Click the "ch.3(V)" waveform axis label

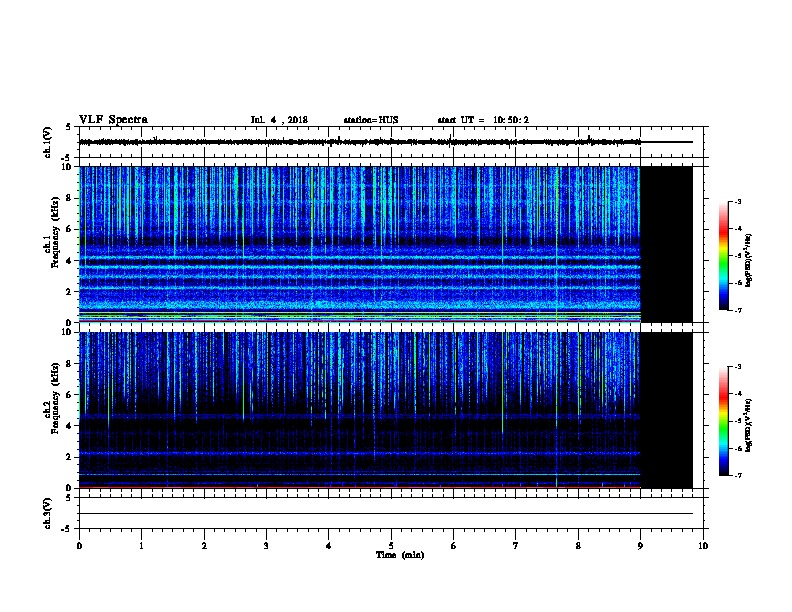pos(48,513)
